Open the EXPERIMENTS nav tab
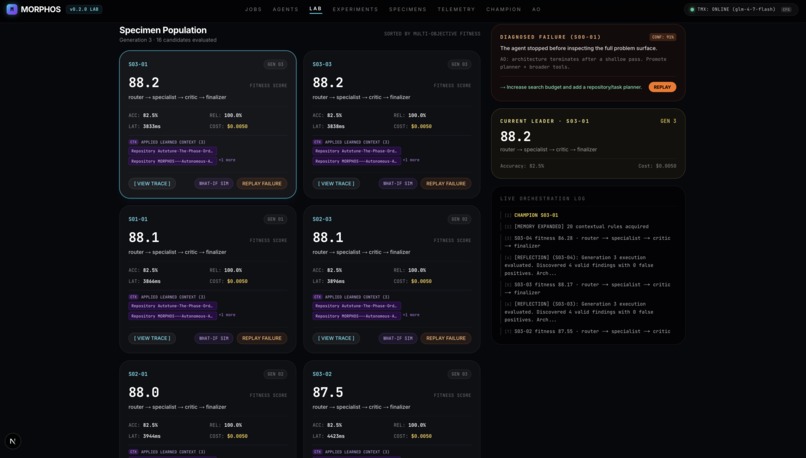This screenshot has width=806, height=458. click(355, 9)
